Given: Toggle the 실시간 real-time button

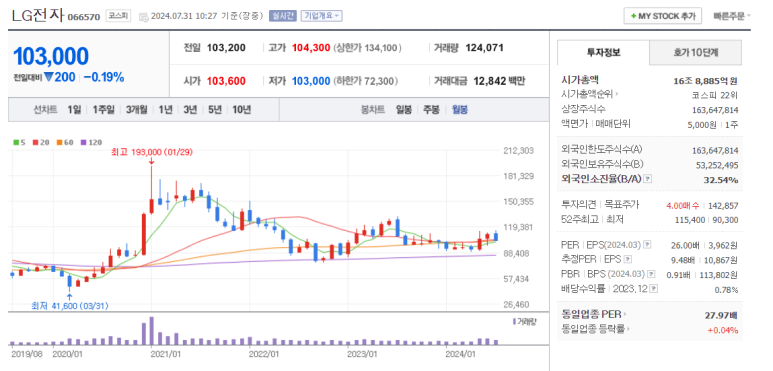Looking at the screenshot, I should (x=282, y=16).
